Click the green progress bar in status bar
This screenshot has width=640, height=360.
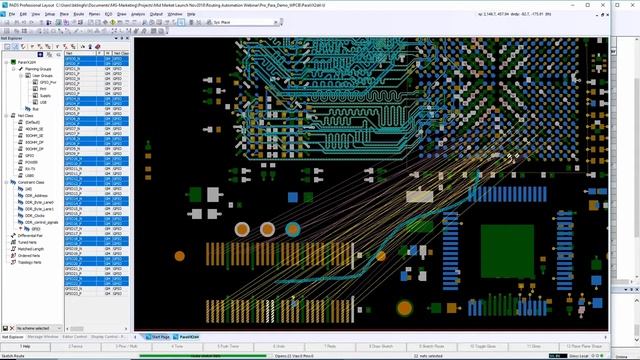coord(203,356)
